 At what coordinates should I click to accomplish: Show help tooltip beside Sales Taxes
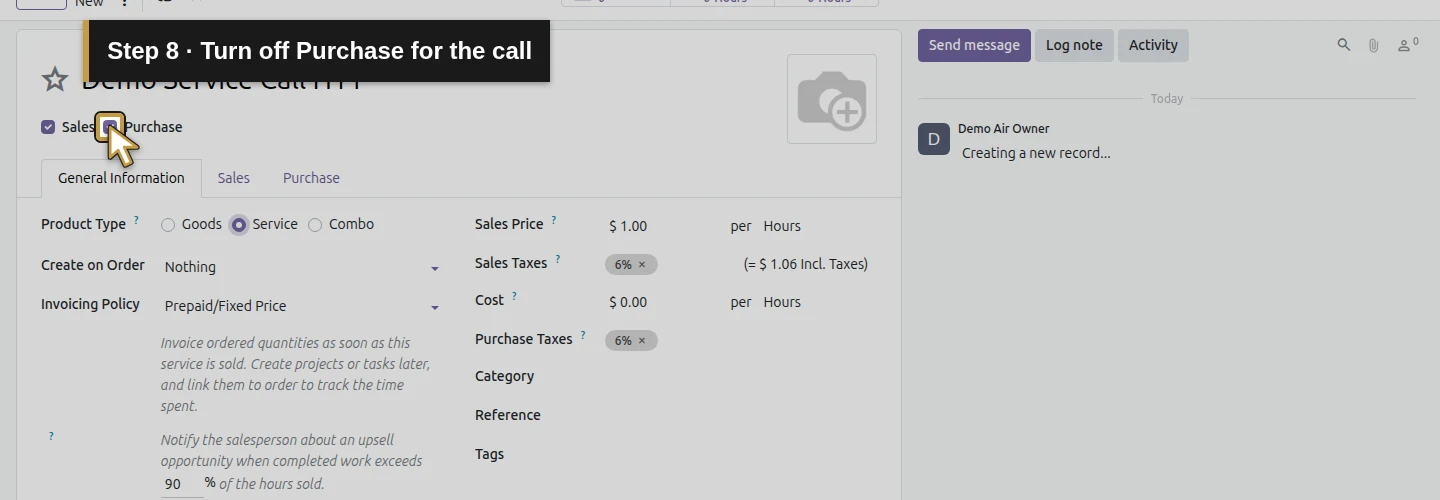click(x=558, y=259)
